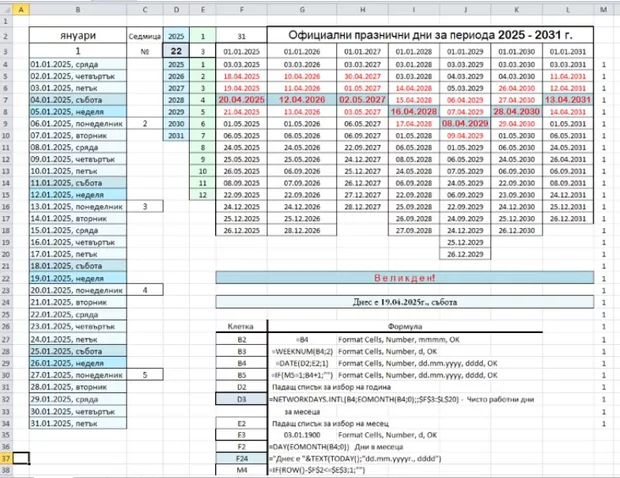Select bold date 16.04.2028

(414, 111)
